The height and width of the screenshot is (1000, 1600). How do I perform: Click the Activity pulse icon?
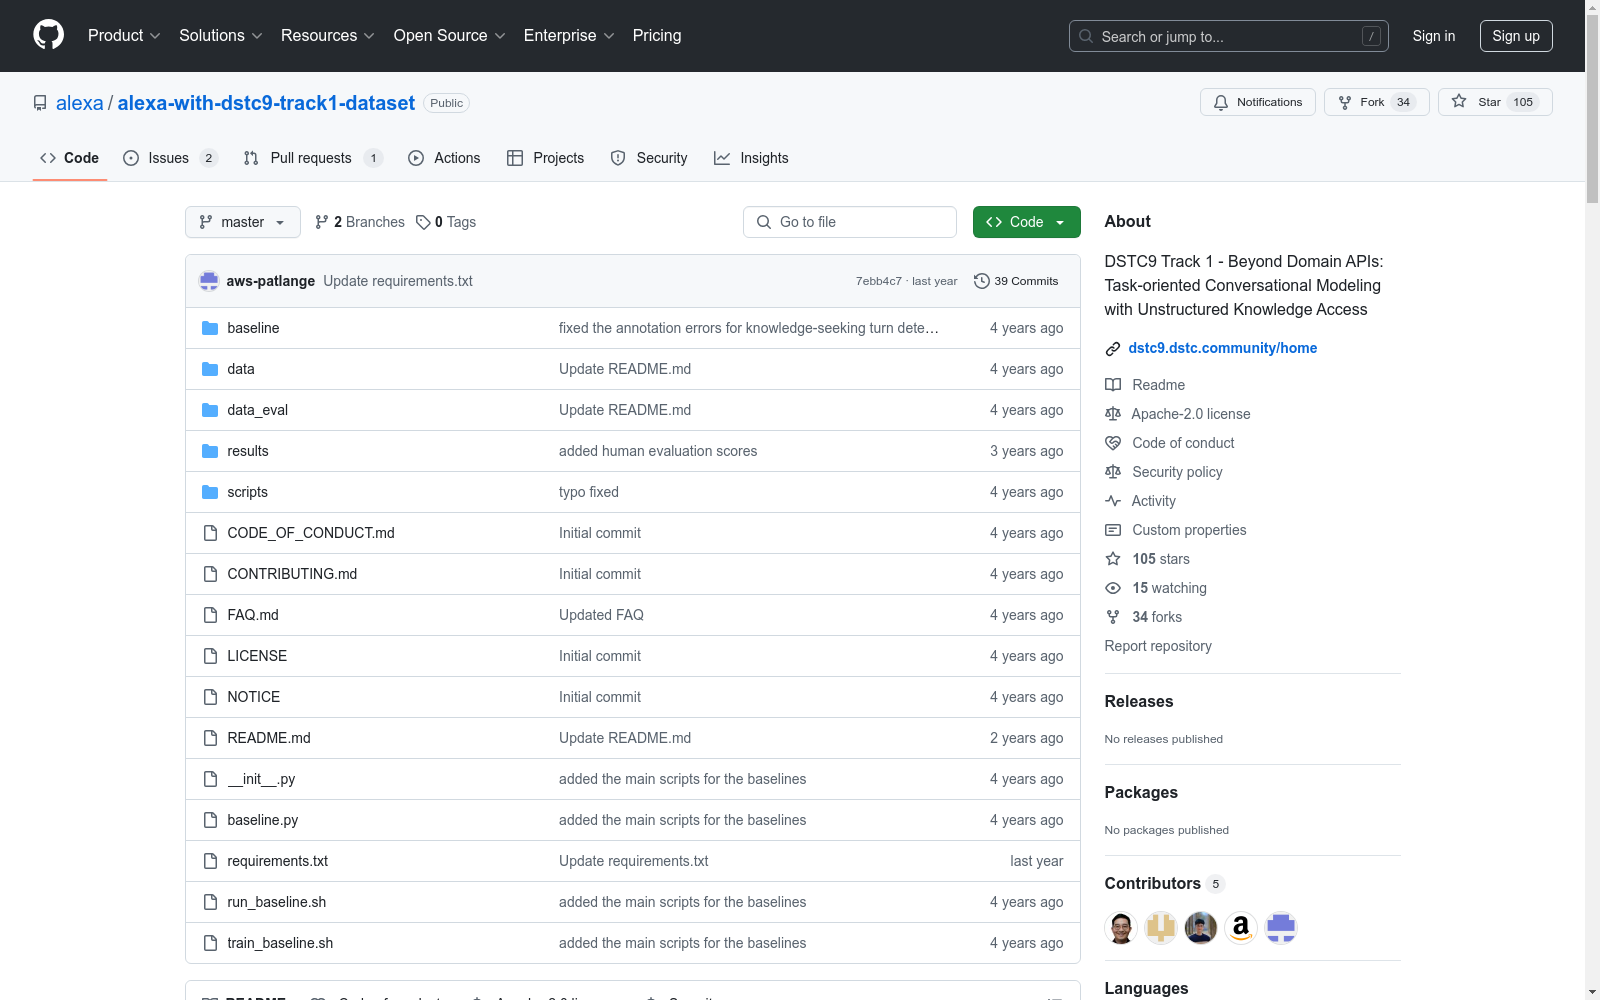coord(1113,501)
